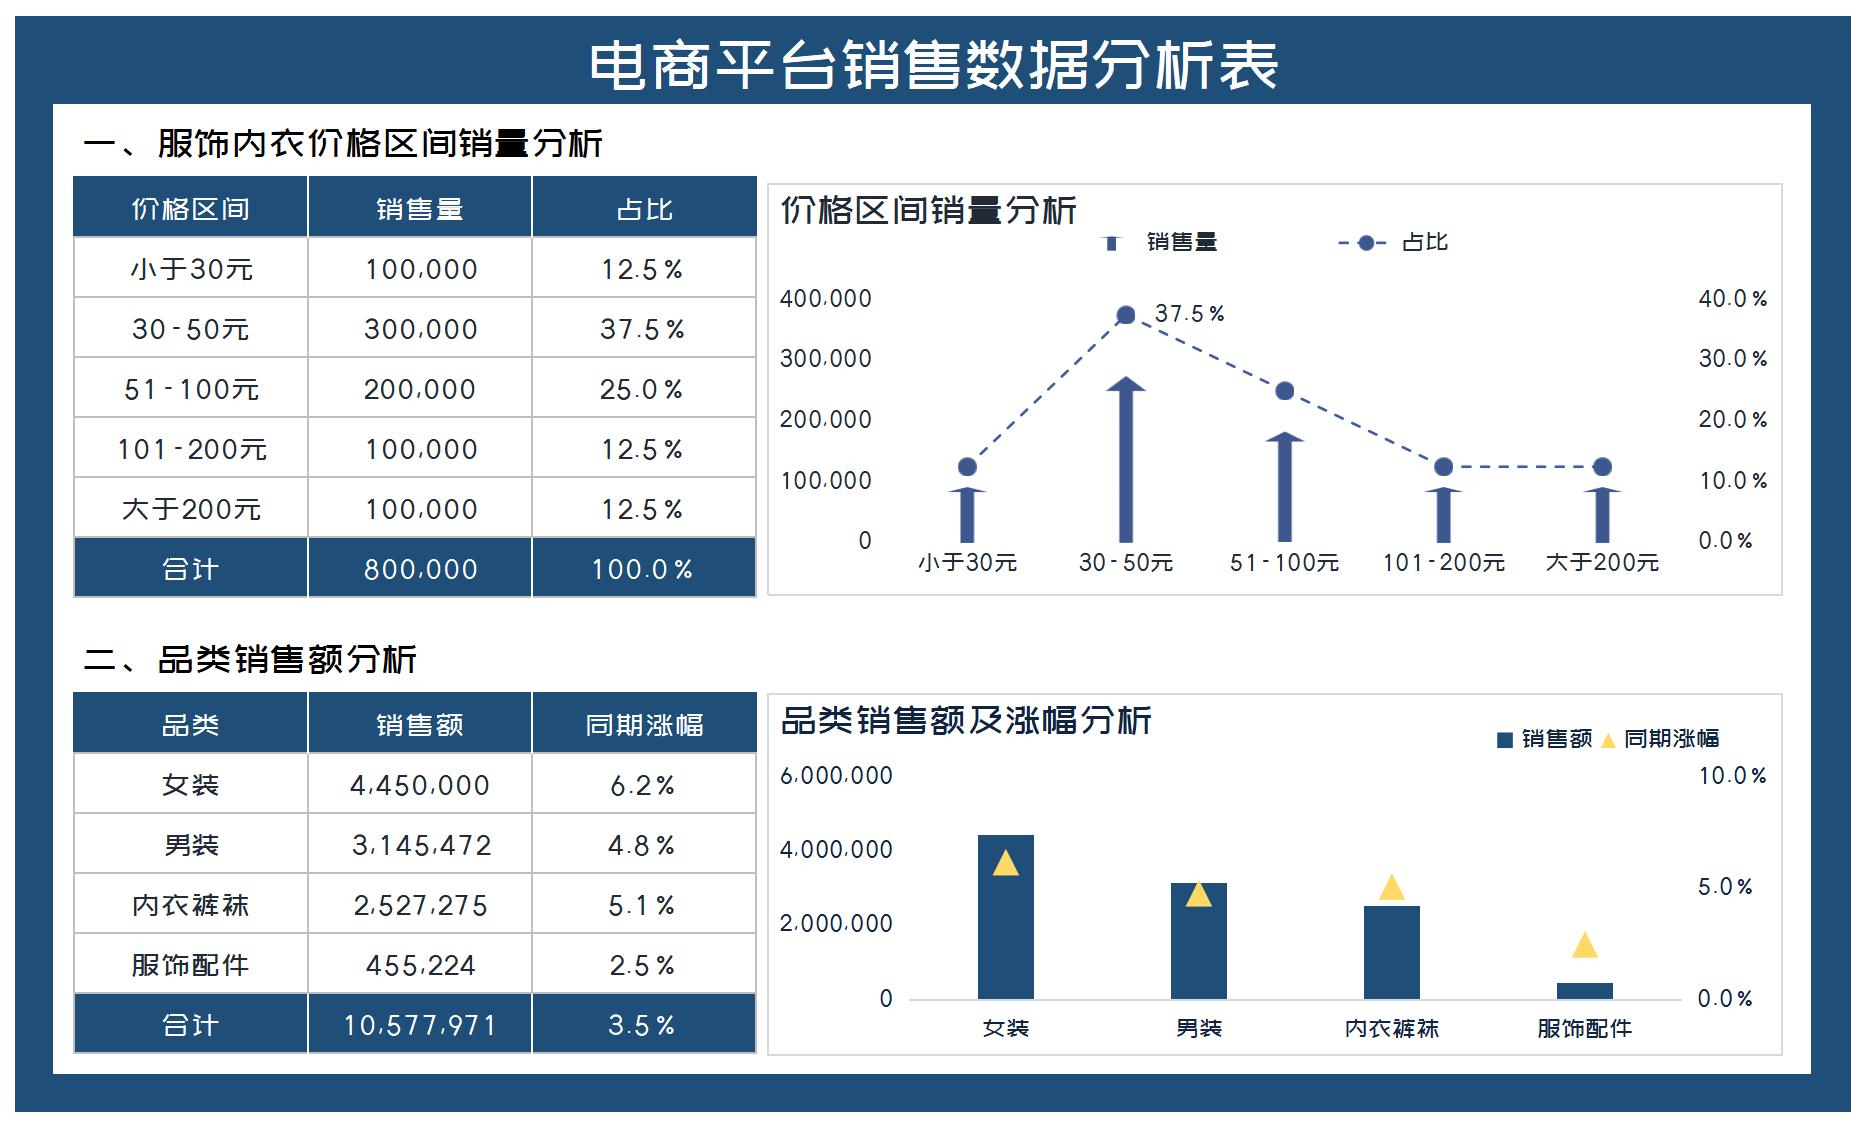Click the 37.5% data point marker

[1127, 314]
